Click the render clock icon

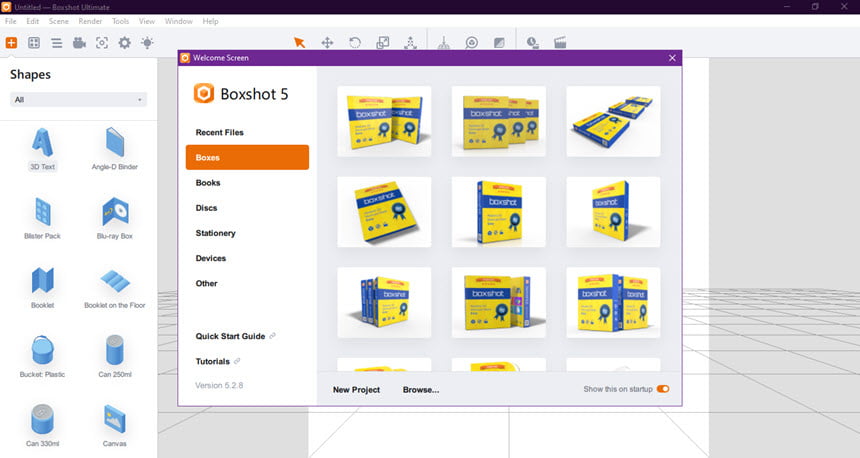point(533,42)
